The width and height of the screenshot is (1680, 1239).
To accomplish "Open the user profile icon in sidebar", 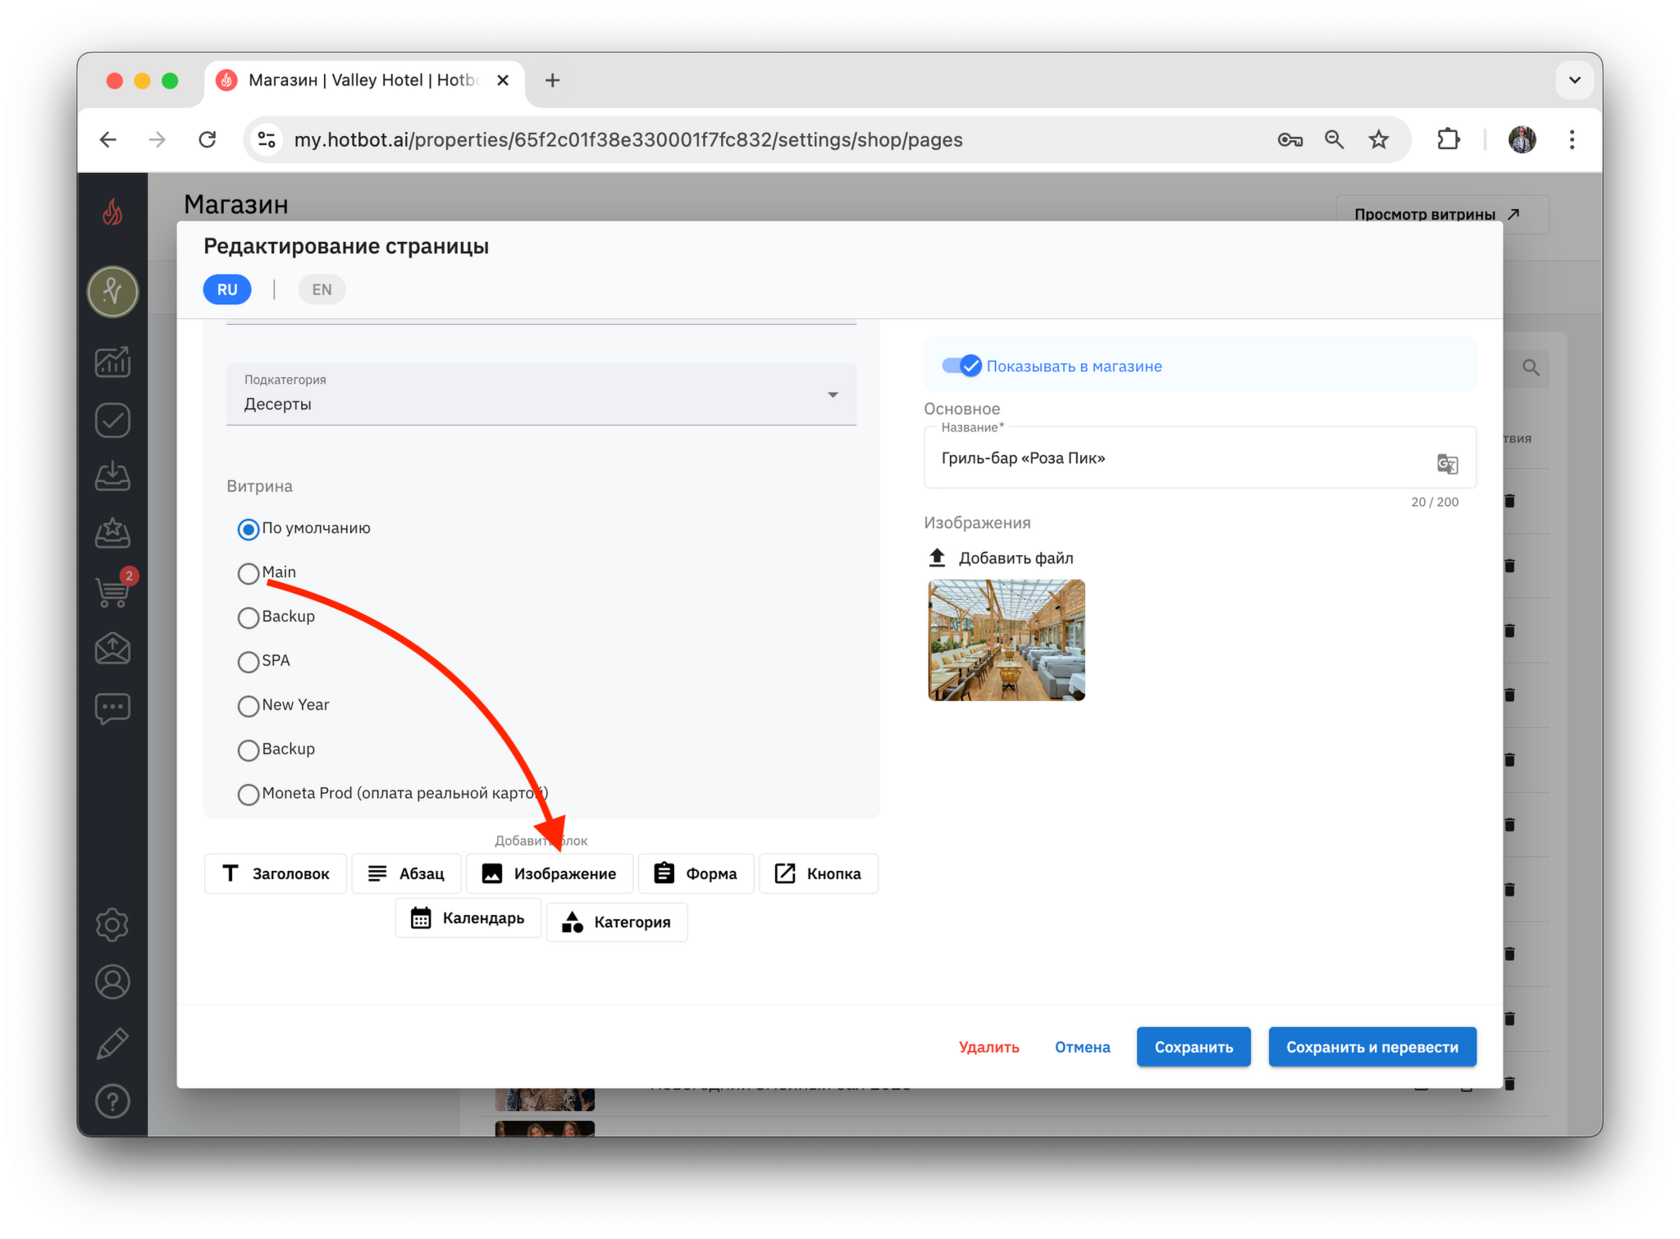I will (x=113, y=982).
